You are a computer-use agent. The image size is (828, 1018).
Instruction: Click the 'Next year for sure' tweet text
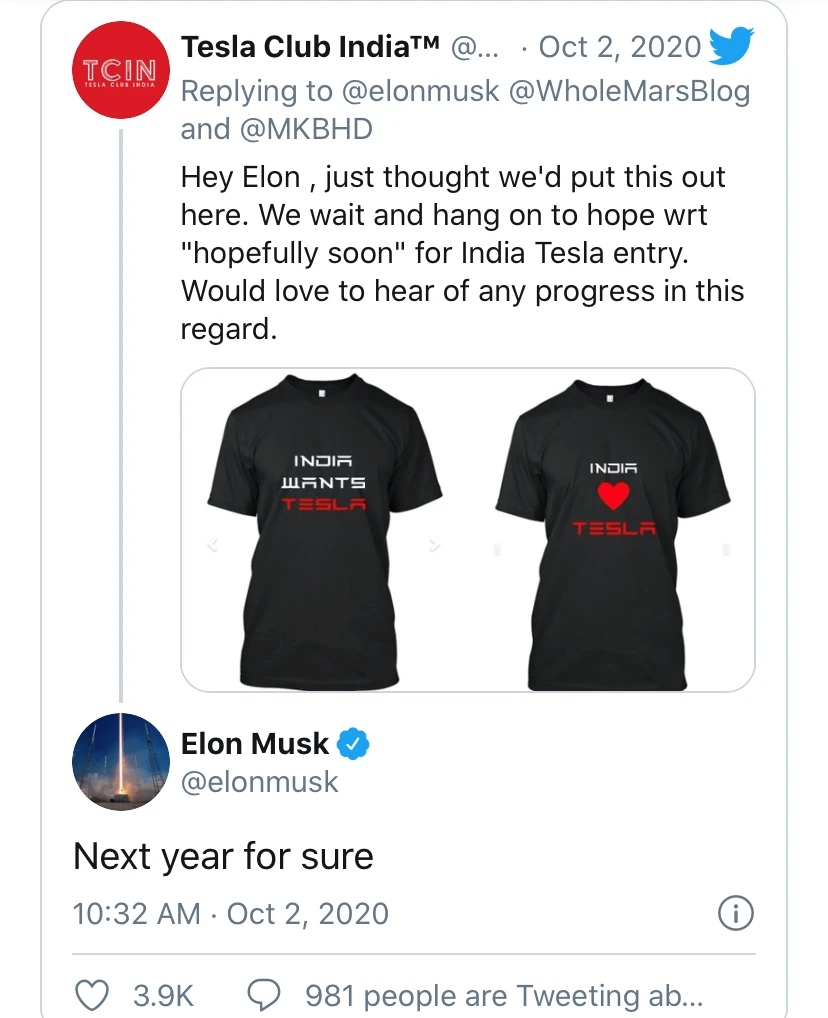[x=223, y=857]
